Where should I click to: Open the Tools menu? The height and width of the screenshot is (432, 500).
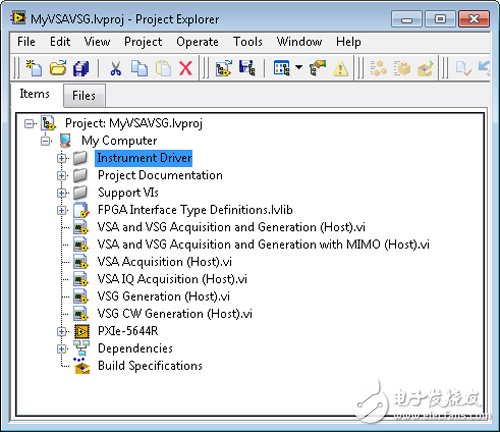pos(248,42)
